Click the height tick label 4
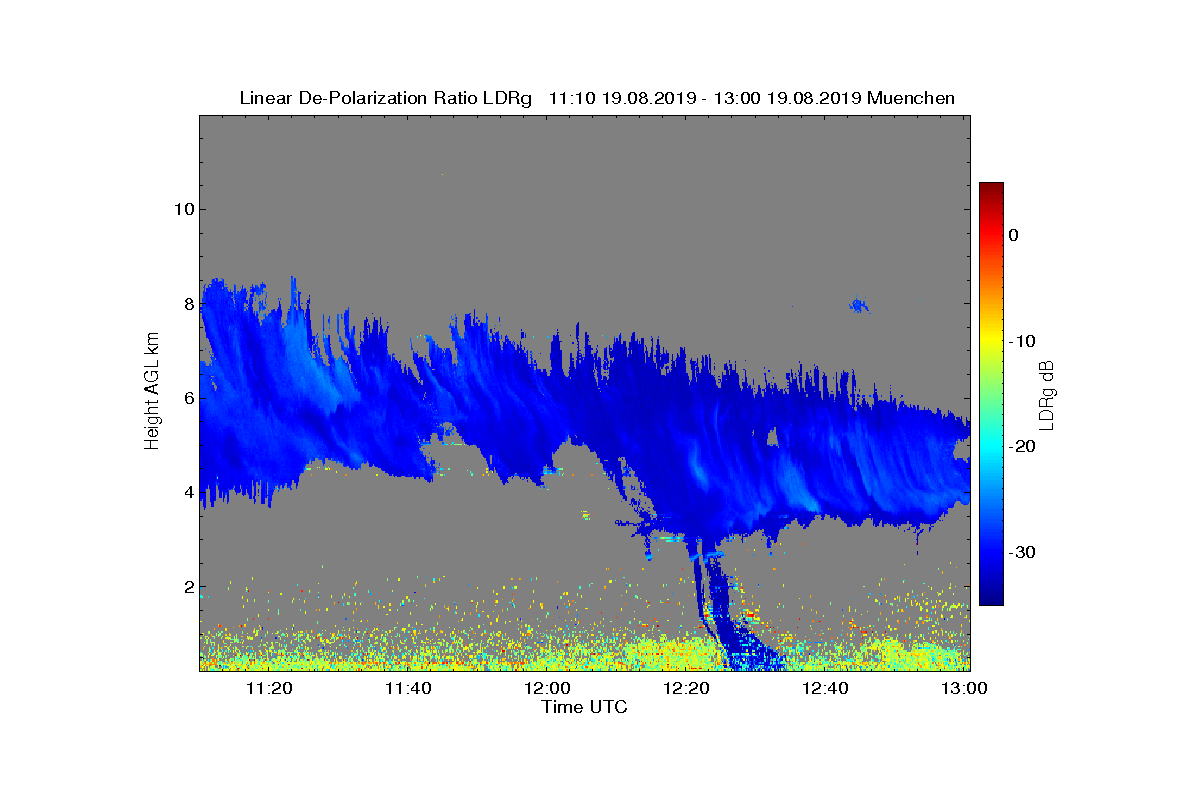 point(187,492)
